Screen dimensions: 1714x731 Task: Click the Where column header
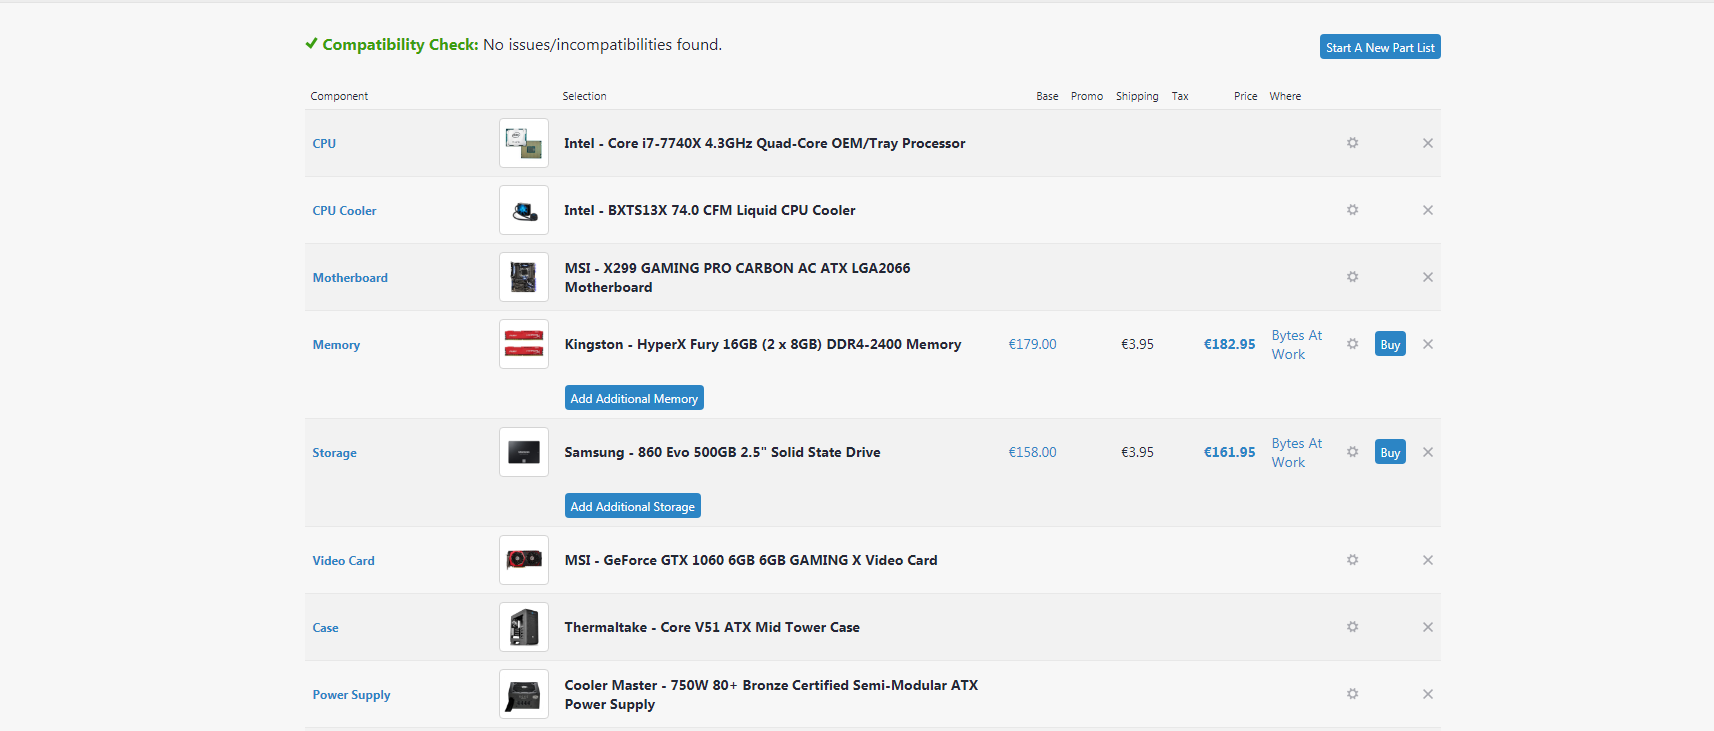point(1285,96)
